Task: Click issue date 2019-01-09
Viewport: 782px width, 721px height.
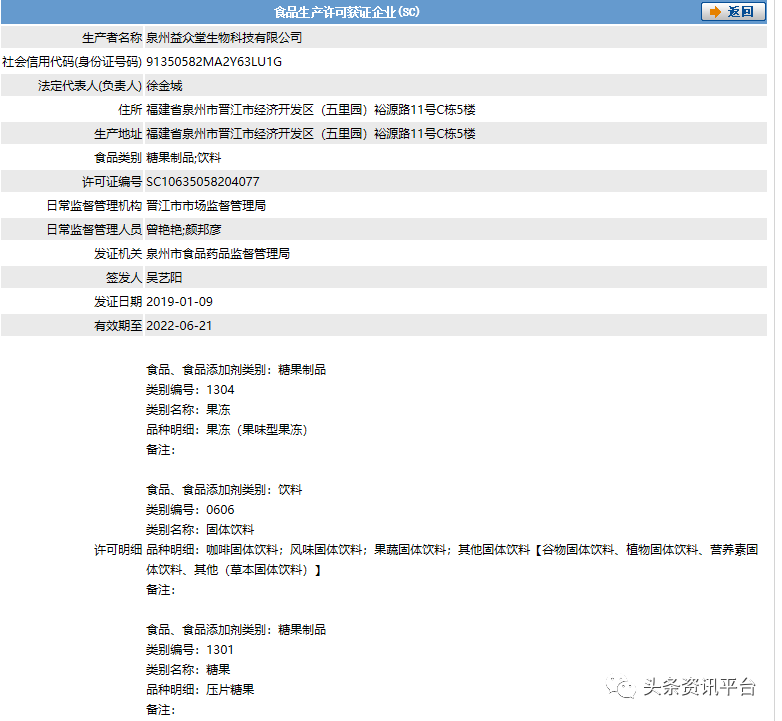Action: pos(179,302)
